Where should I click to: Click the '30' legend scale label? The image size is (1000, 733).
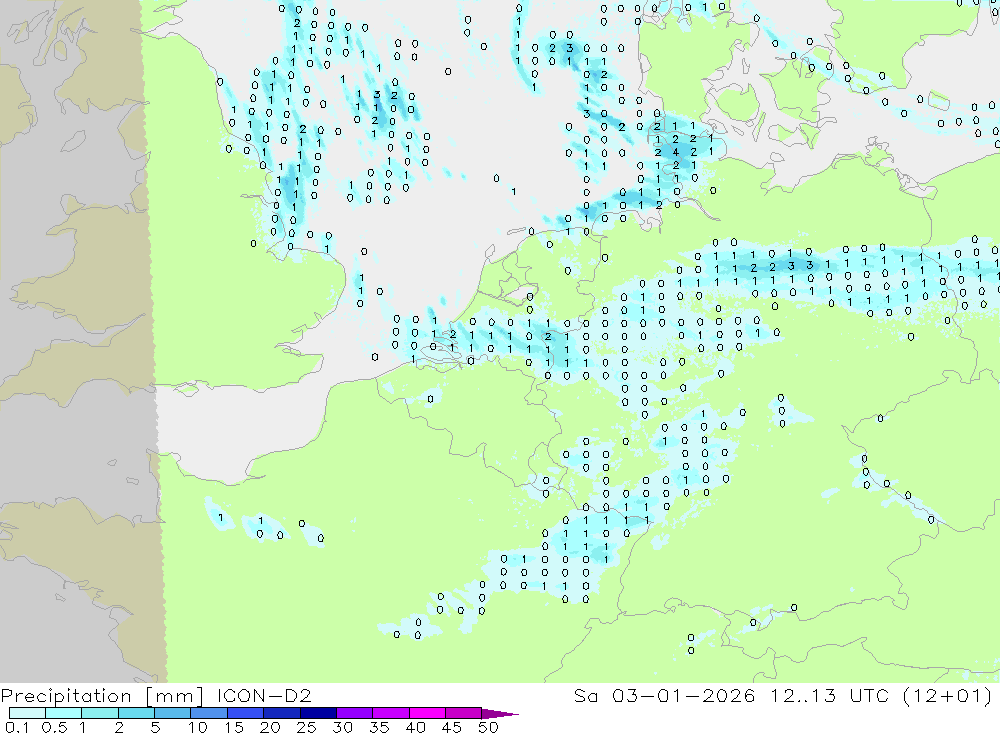click(342, 727)
